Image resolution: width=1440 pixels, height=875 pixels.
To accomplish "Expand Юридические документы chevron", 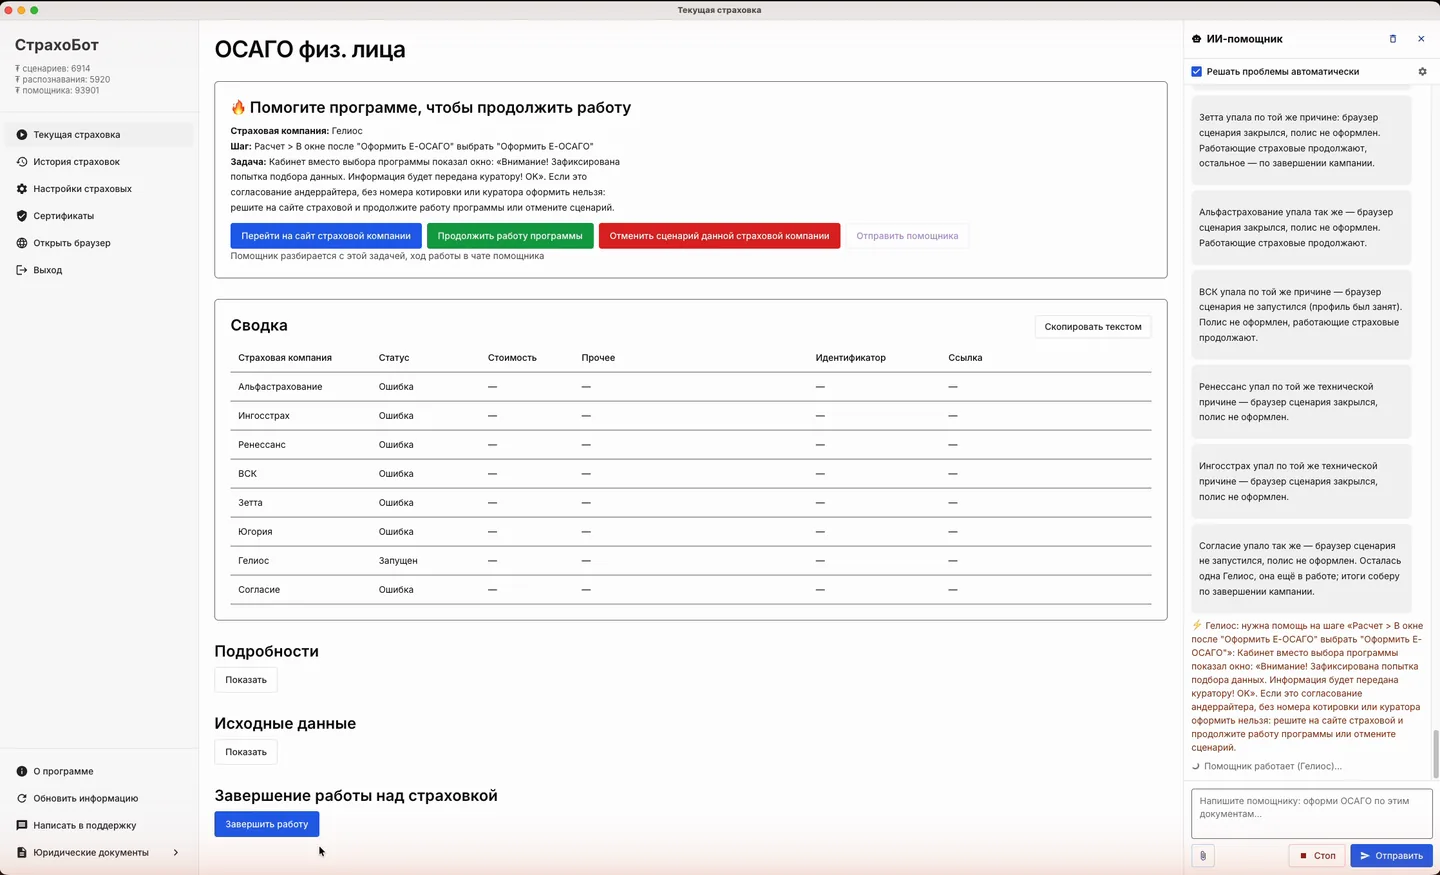I will click(176, 852).
